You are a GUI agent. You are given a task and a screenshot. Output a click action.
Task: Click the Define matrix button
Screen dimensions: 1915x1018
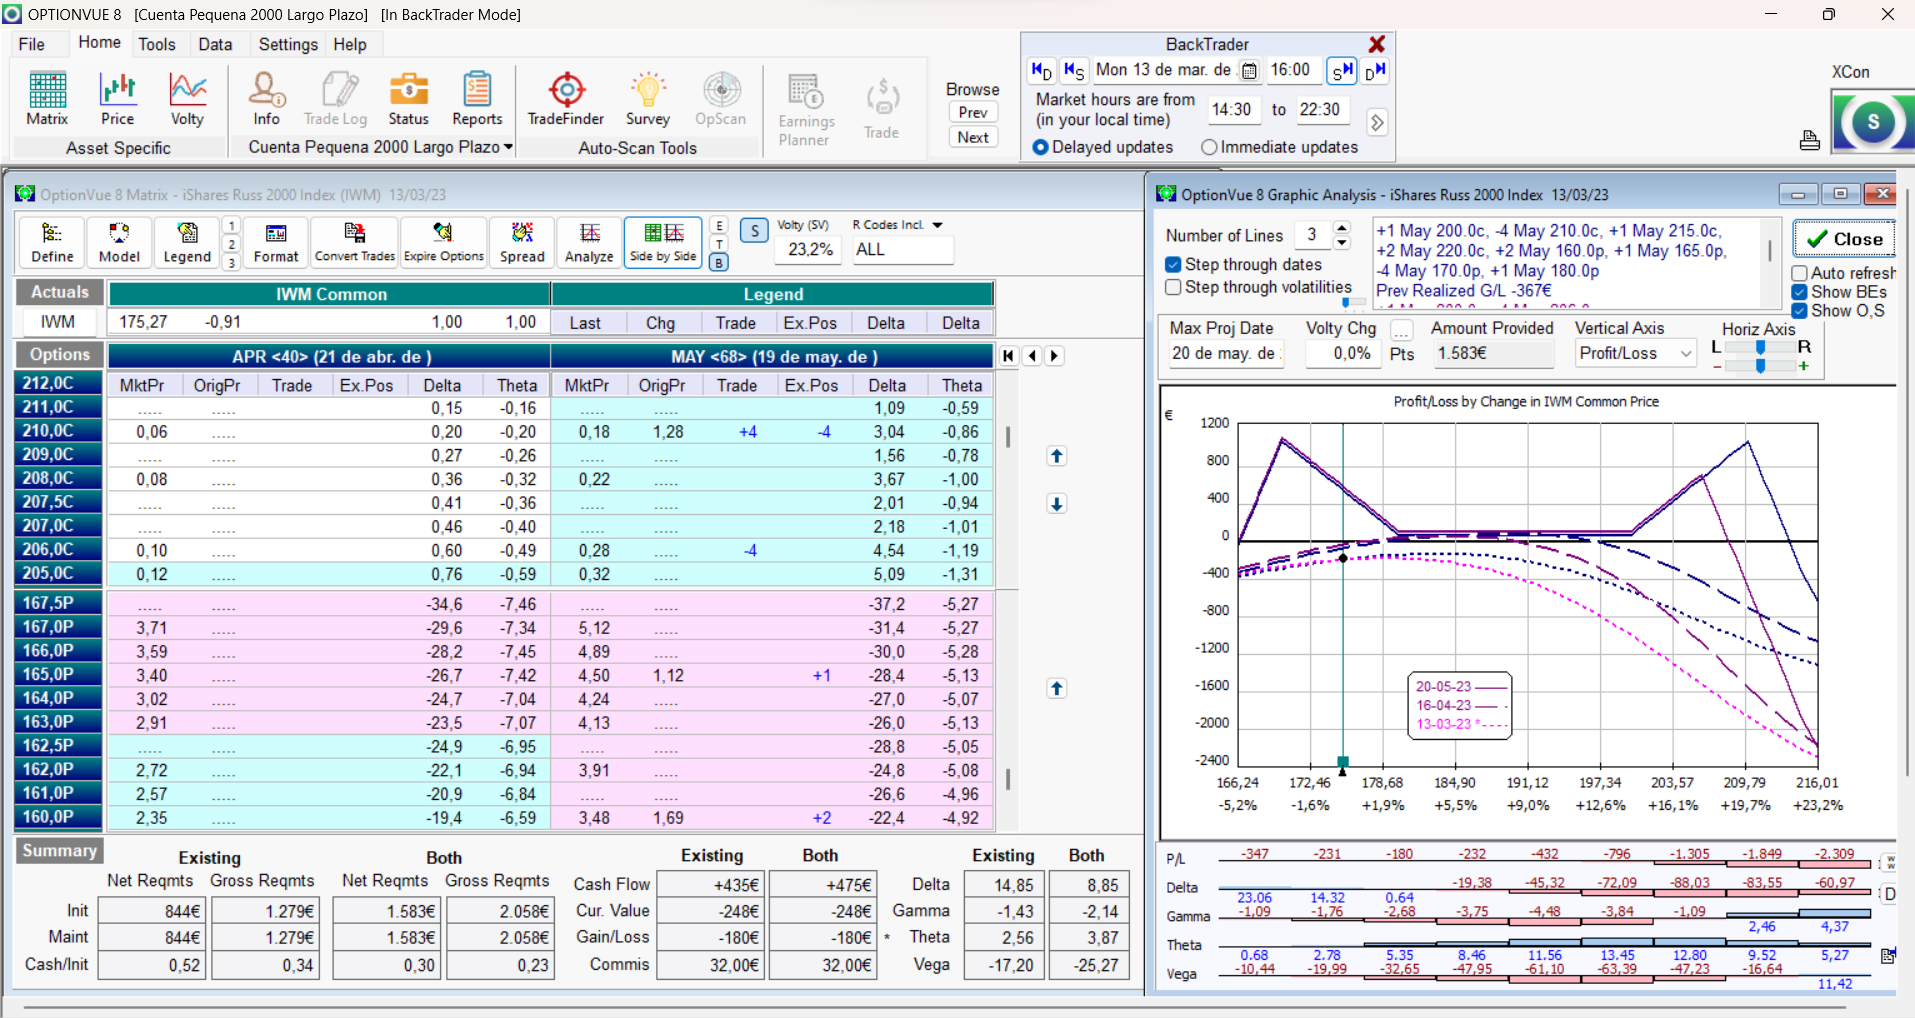pyautogui.click(x=52, y=243)
